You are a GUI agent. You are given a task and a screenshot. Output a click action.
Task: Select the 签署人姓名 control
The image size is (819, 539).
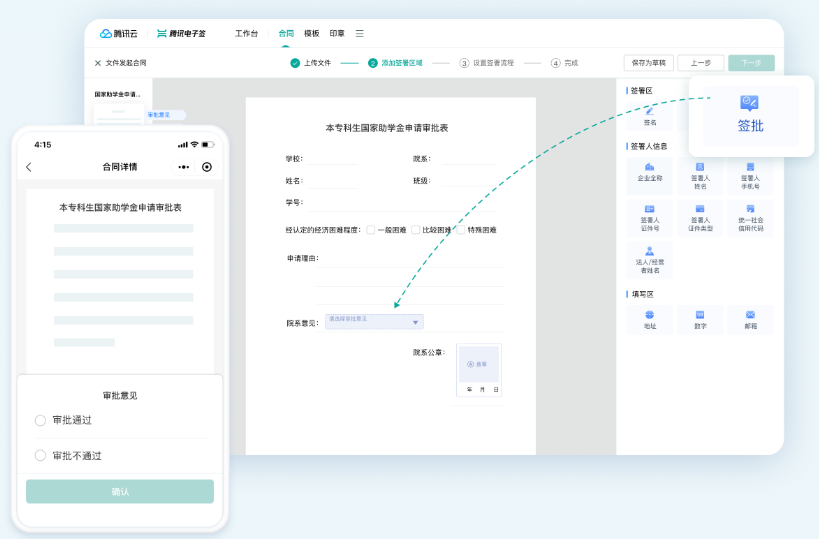pos(700,175)
